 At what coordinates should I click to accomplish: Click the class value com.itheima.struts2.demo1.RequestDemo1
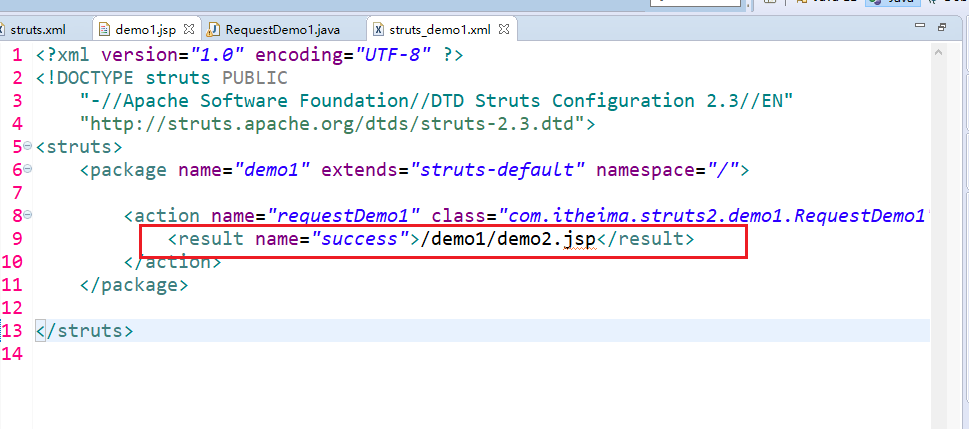coord(713,216)
